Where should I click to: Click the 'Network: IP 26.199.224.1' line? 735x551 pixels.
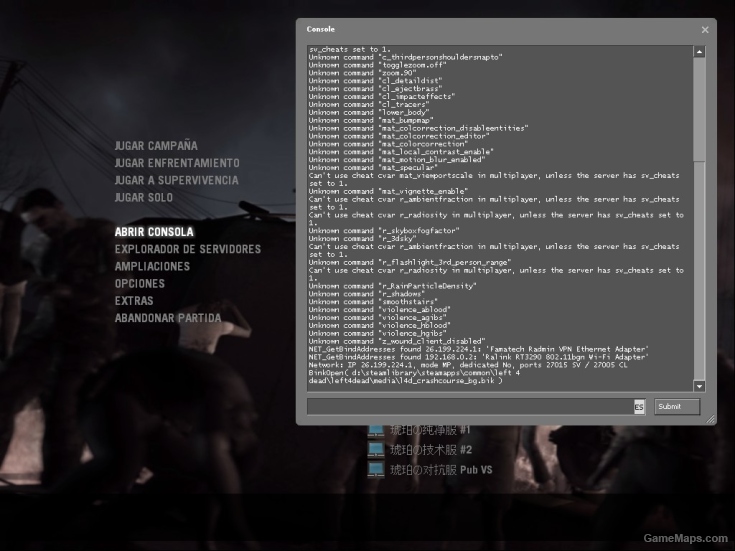pyautogui.click(x=468, y=365)
